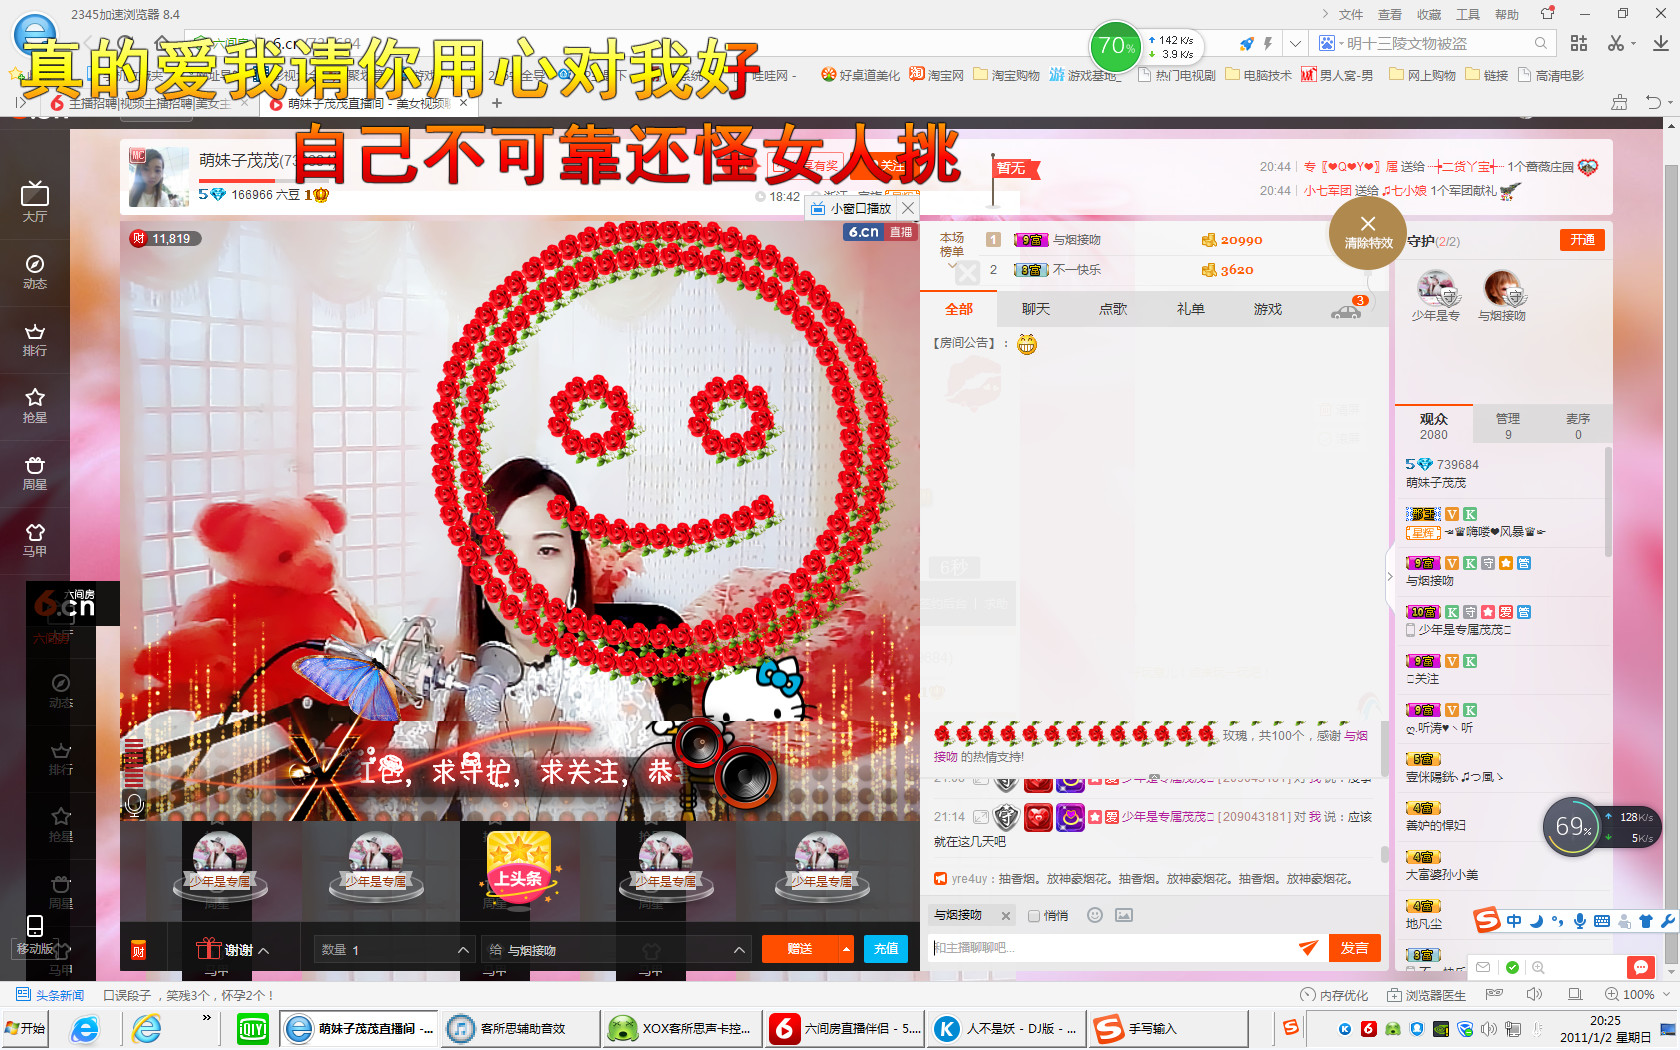Open the 收藏 browser menu
This screenshot has height=1050, width=1680.
pyautogui.click(x=1429, y=15)
